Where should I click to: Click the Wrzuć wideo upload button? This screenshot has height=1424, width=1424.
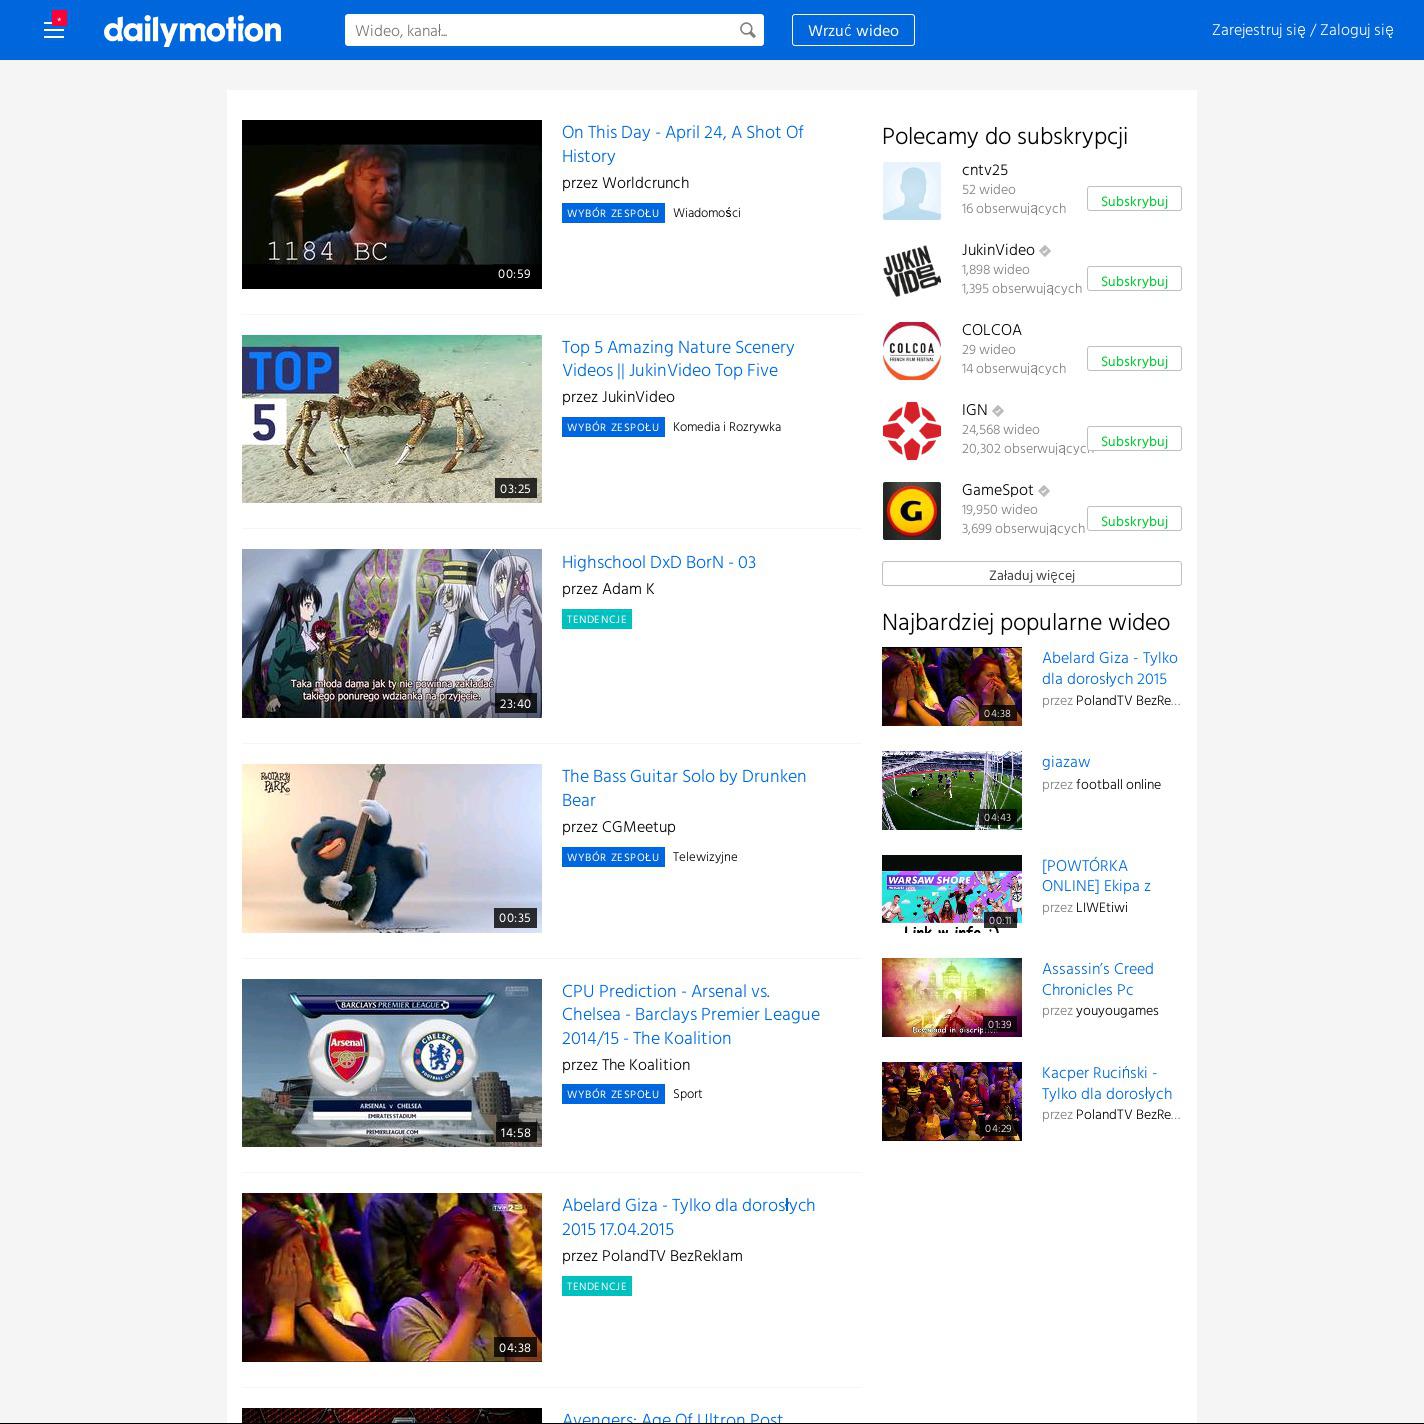(x=852, y=30)
